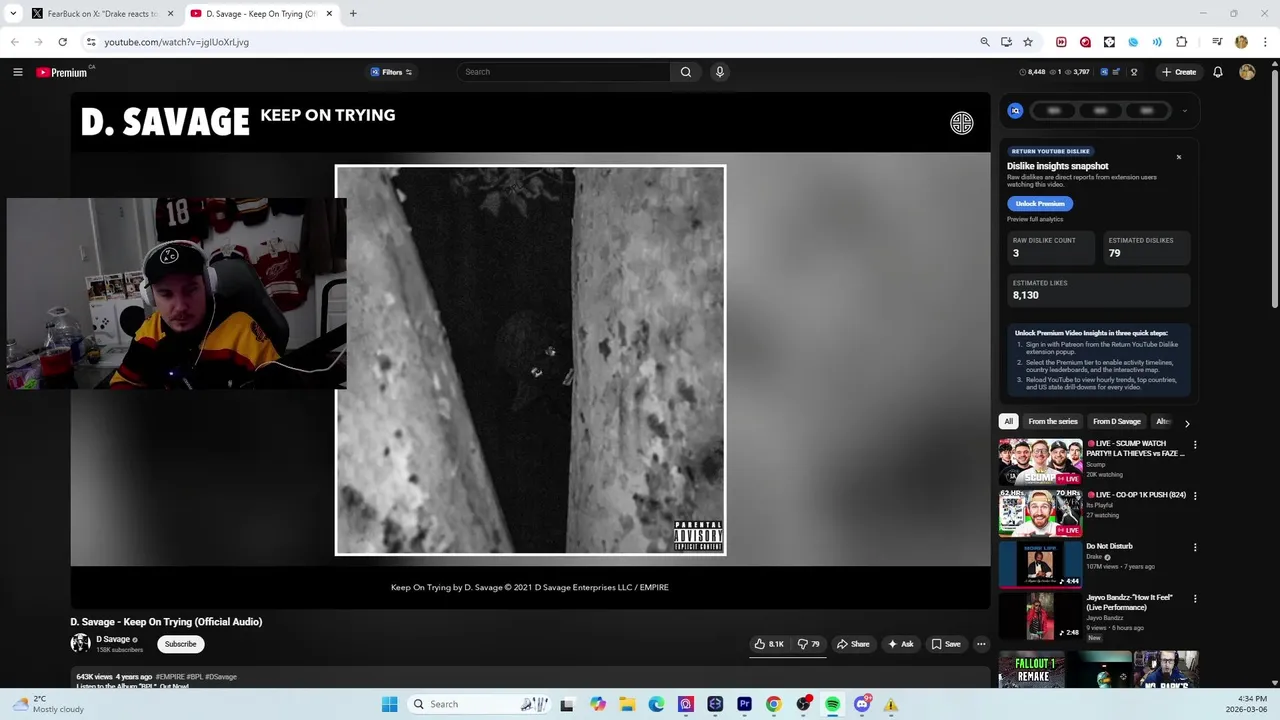This screenshot has height=720, width=1280.
Task: Open the YouTube account avatar menu
Action: 1247,72
